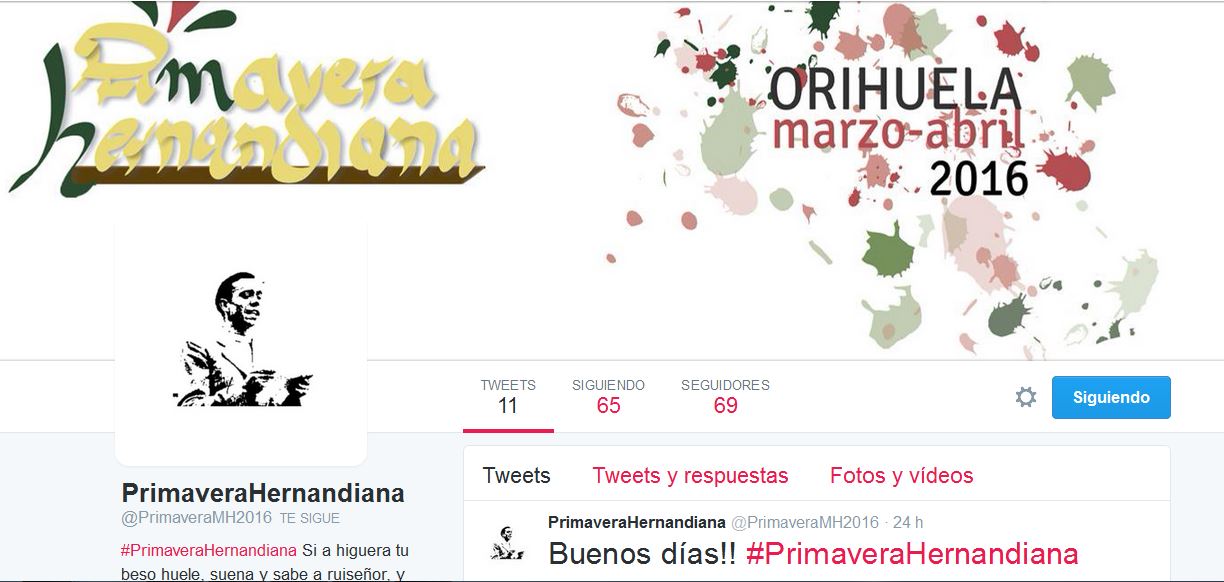View the Siguiendo 65 following list
The height and width of the screenshot is (582, 1224).
608,396
